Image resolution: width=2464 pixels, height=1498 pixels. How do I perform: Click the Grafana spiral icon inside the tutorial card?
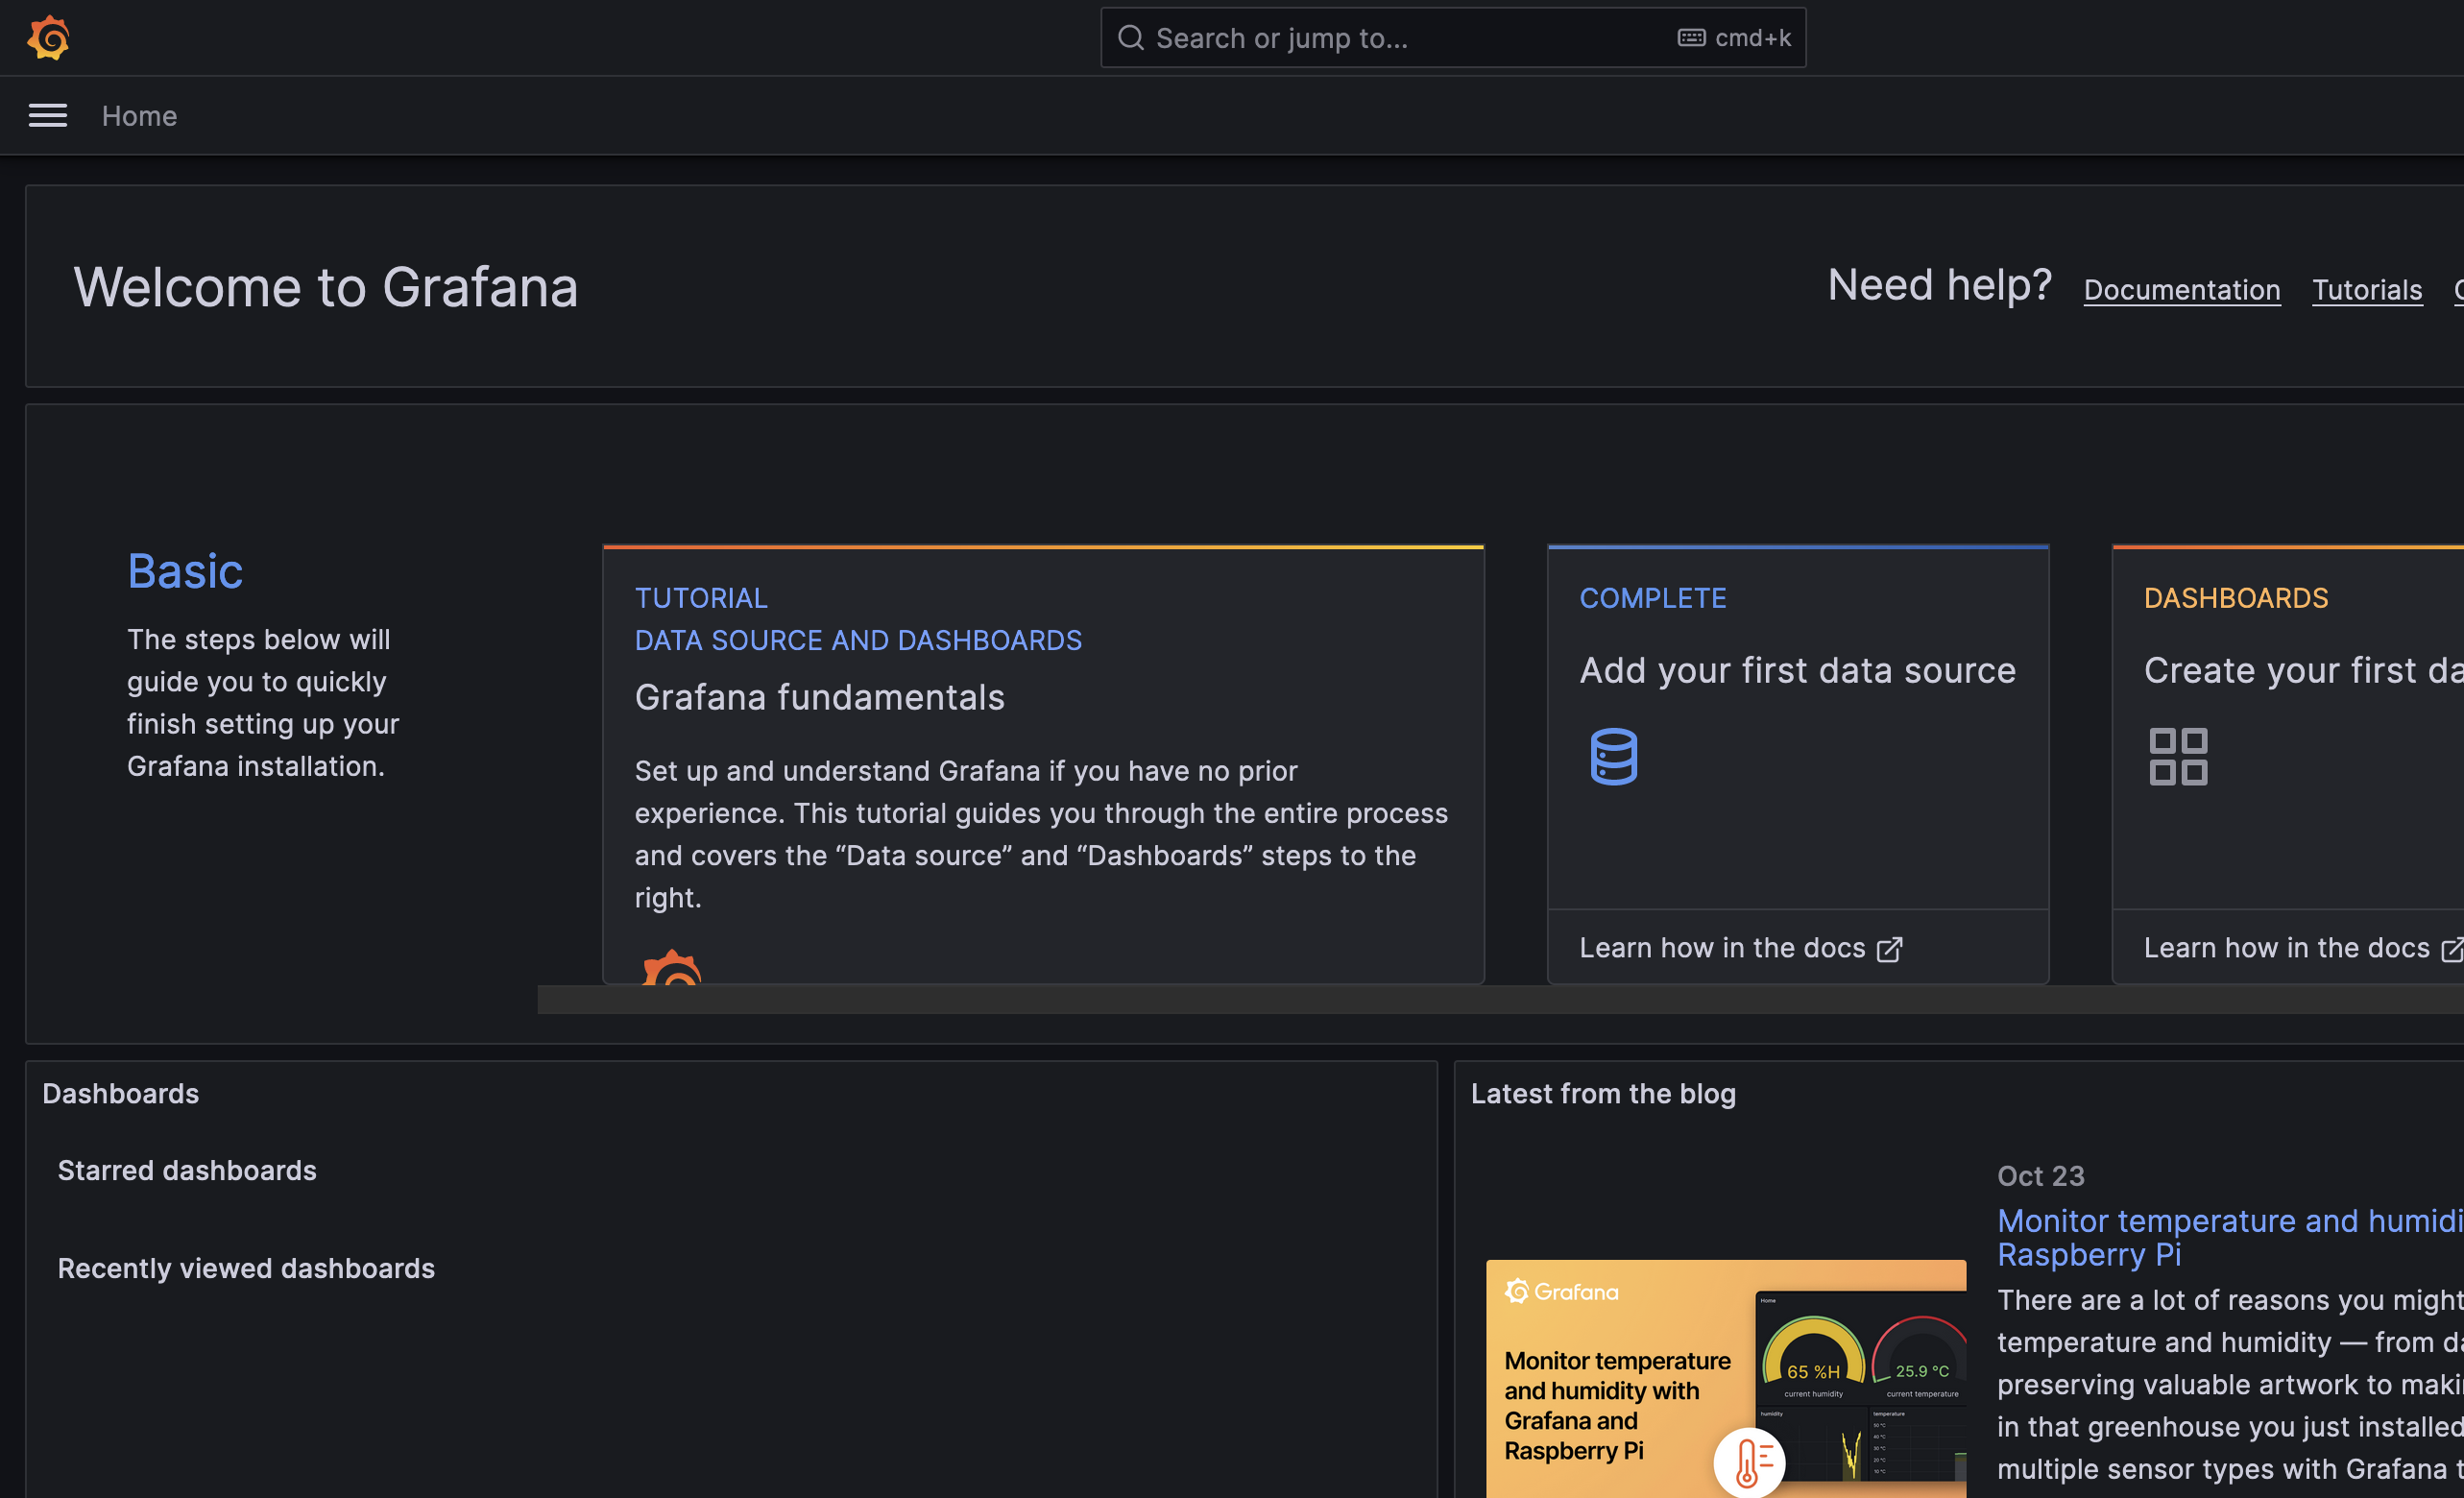(674, 972)
